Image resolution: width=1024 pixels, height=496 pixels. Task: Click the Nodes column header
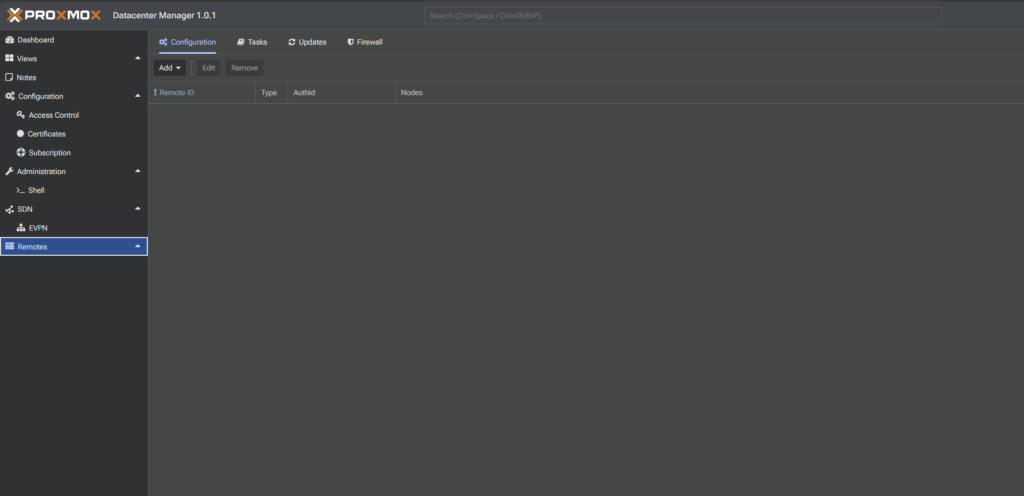tap(709, 93)
